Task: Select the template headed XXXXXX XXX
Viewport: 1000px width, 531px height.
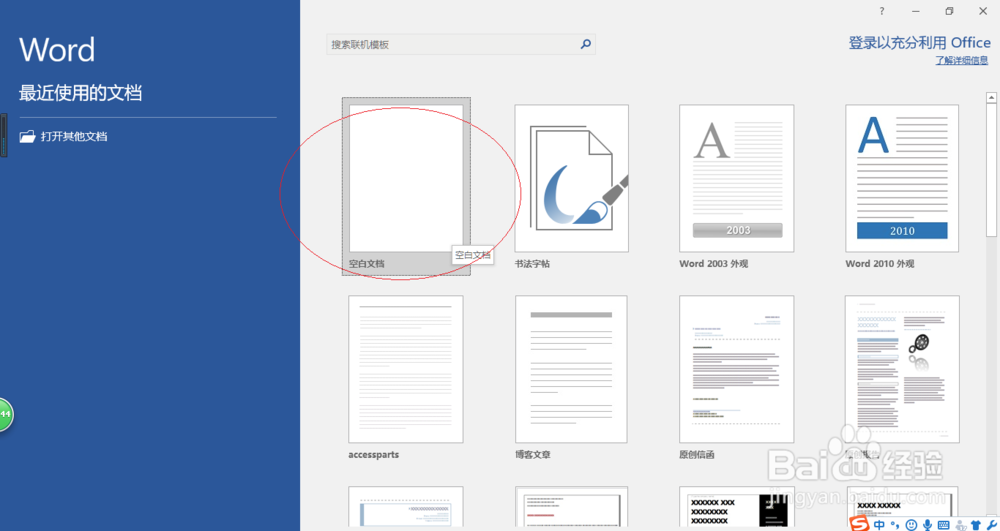Action: tap(737, 509)
